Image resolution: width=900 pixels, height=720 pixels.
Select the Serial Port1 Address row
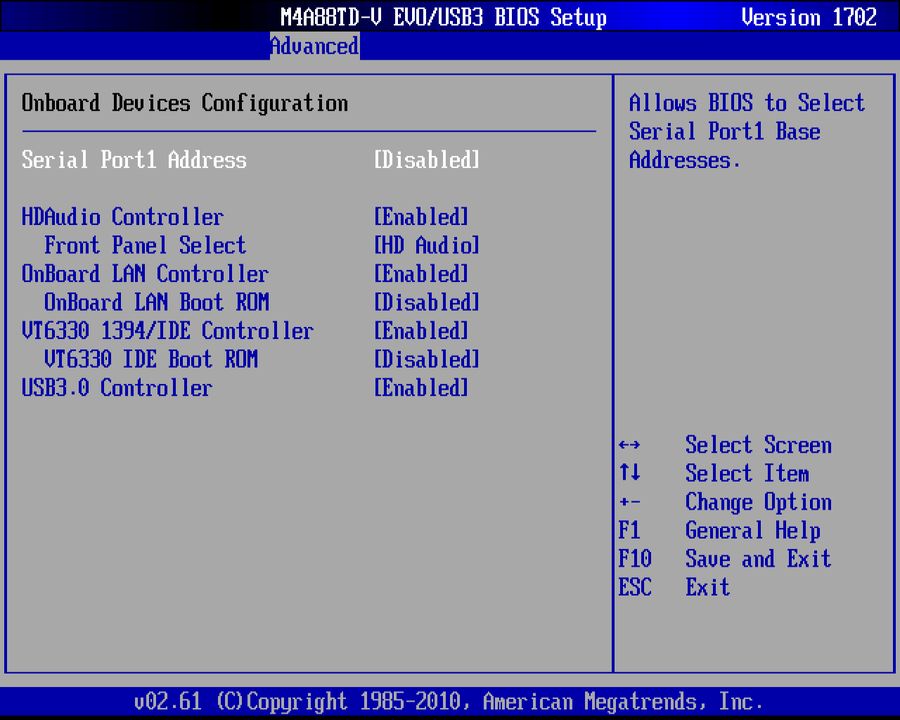pyautogui.click(x=133, y=160)
